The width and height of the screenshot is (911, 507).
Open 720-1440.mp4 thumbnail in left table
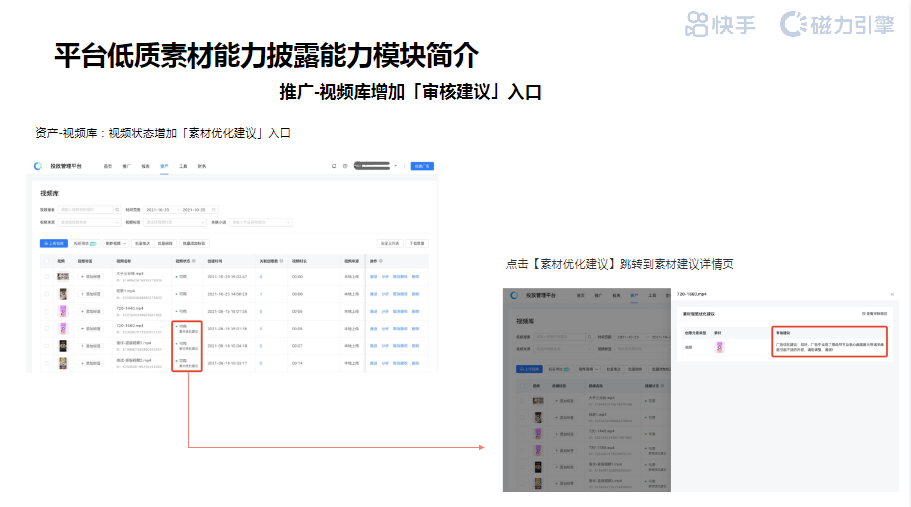coord(63,311)
